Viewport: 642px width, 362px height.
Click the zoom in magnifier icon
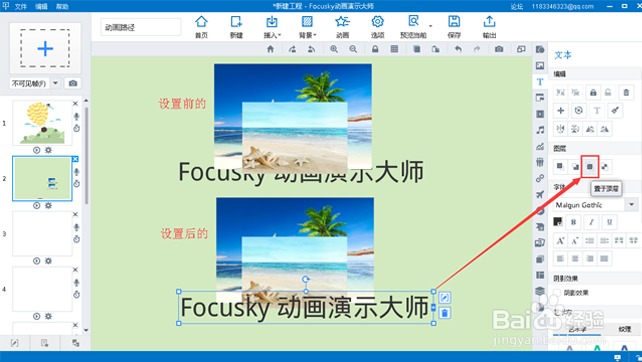pos(334,49)
